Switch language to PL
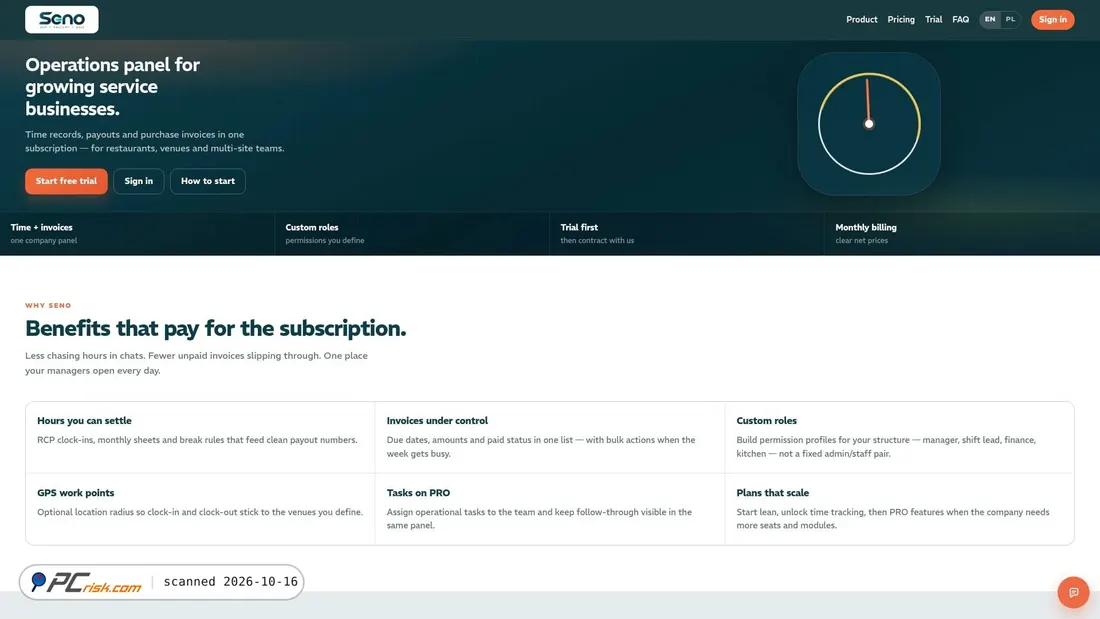Screen dimensions: 1100x619 [x=1010, y=20]
